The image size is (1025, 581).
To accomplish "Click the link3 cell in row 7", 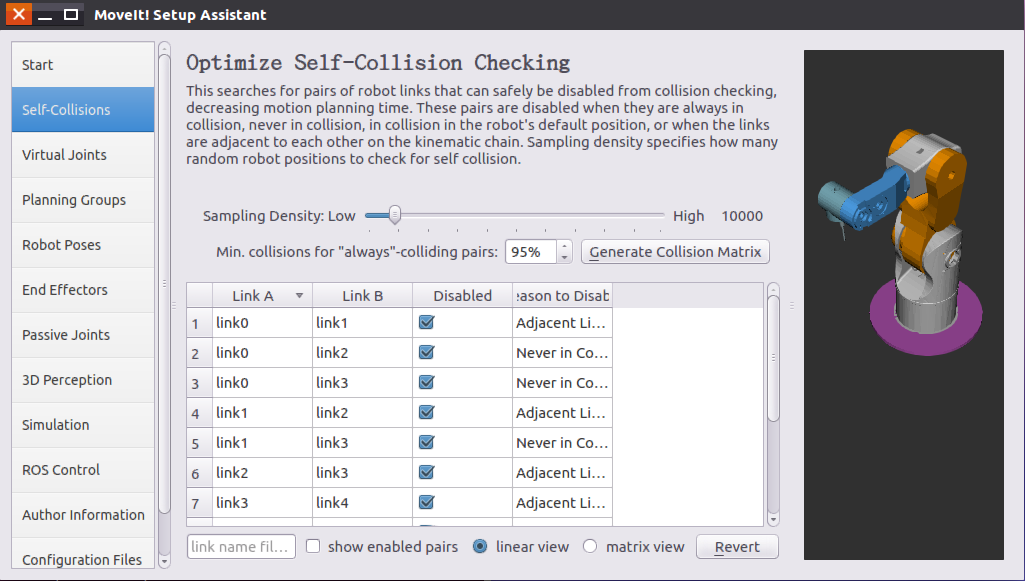I will tap(262, 503).
